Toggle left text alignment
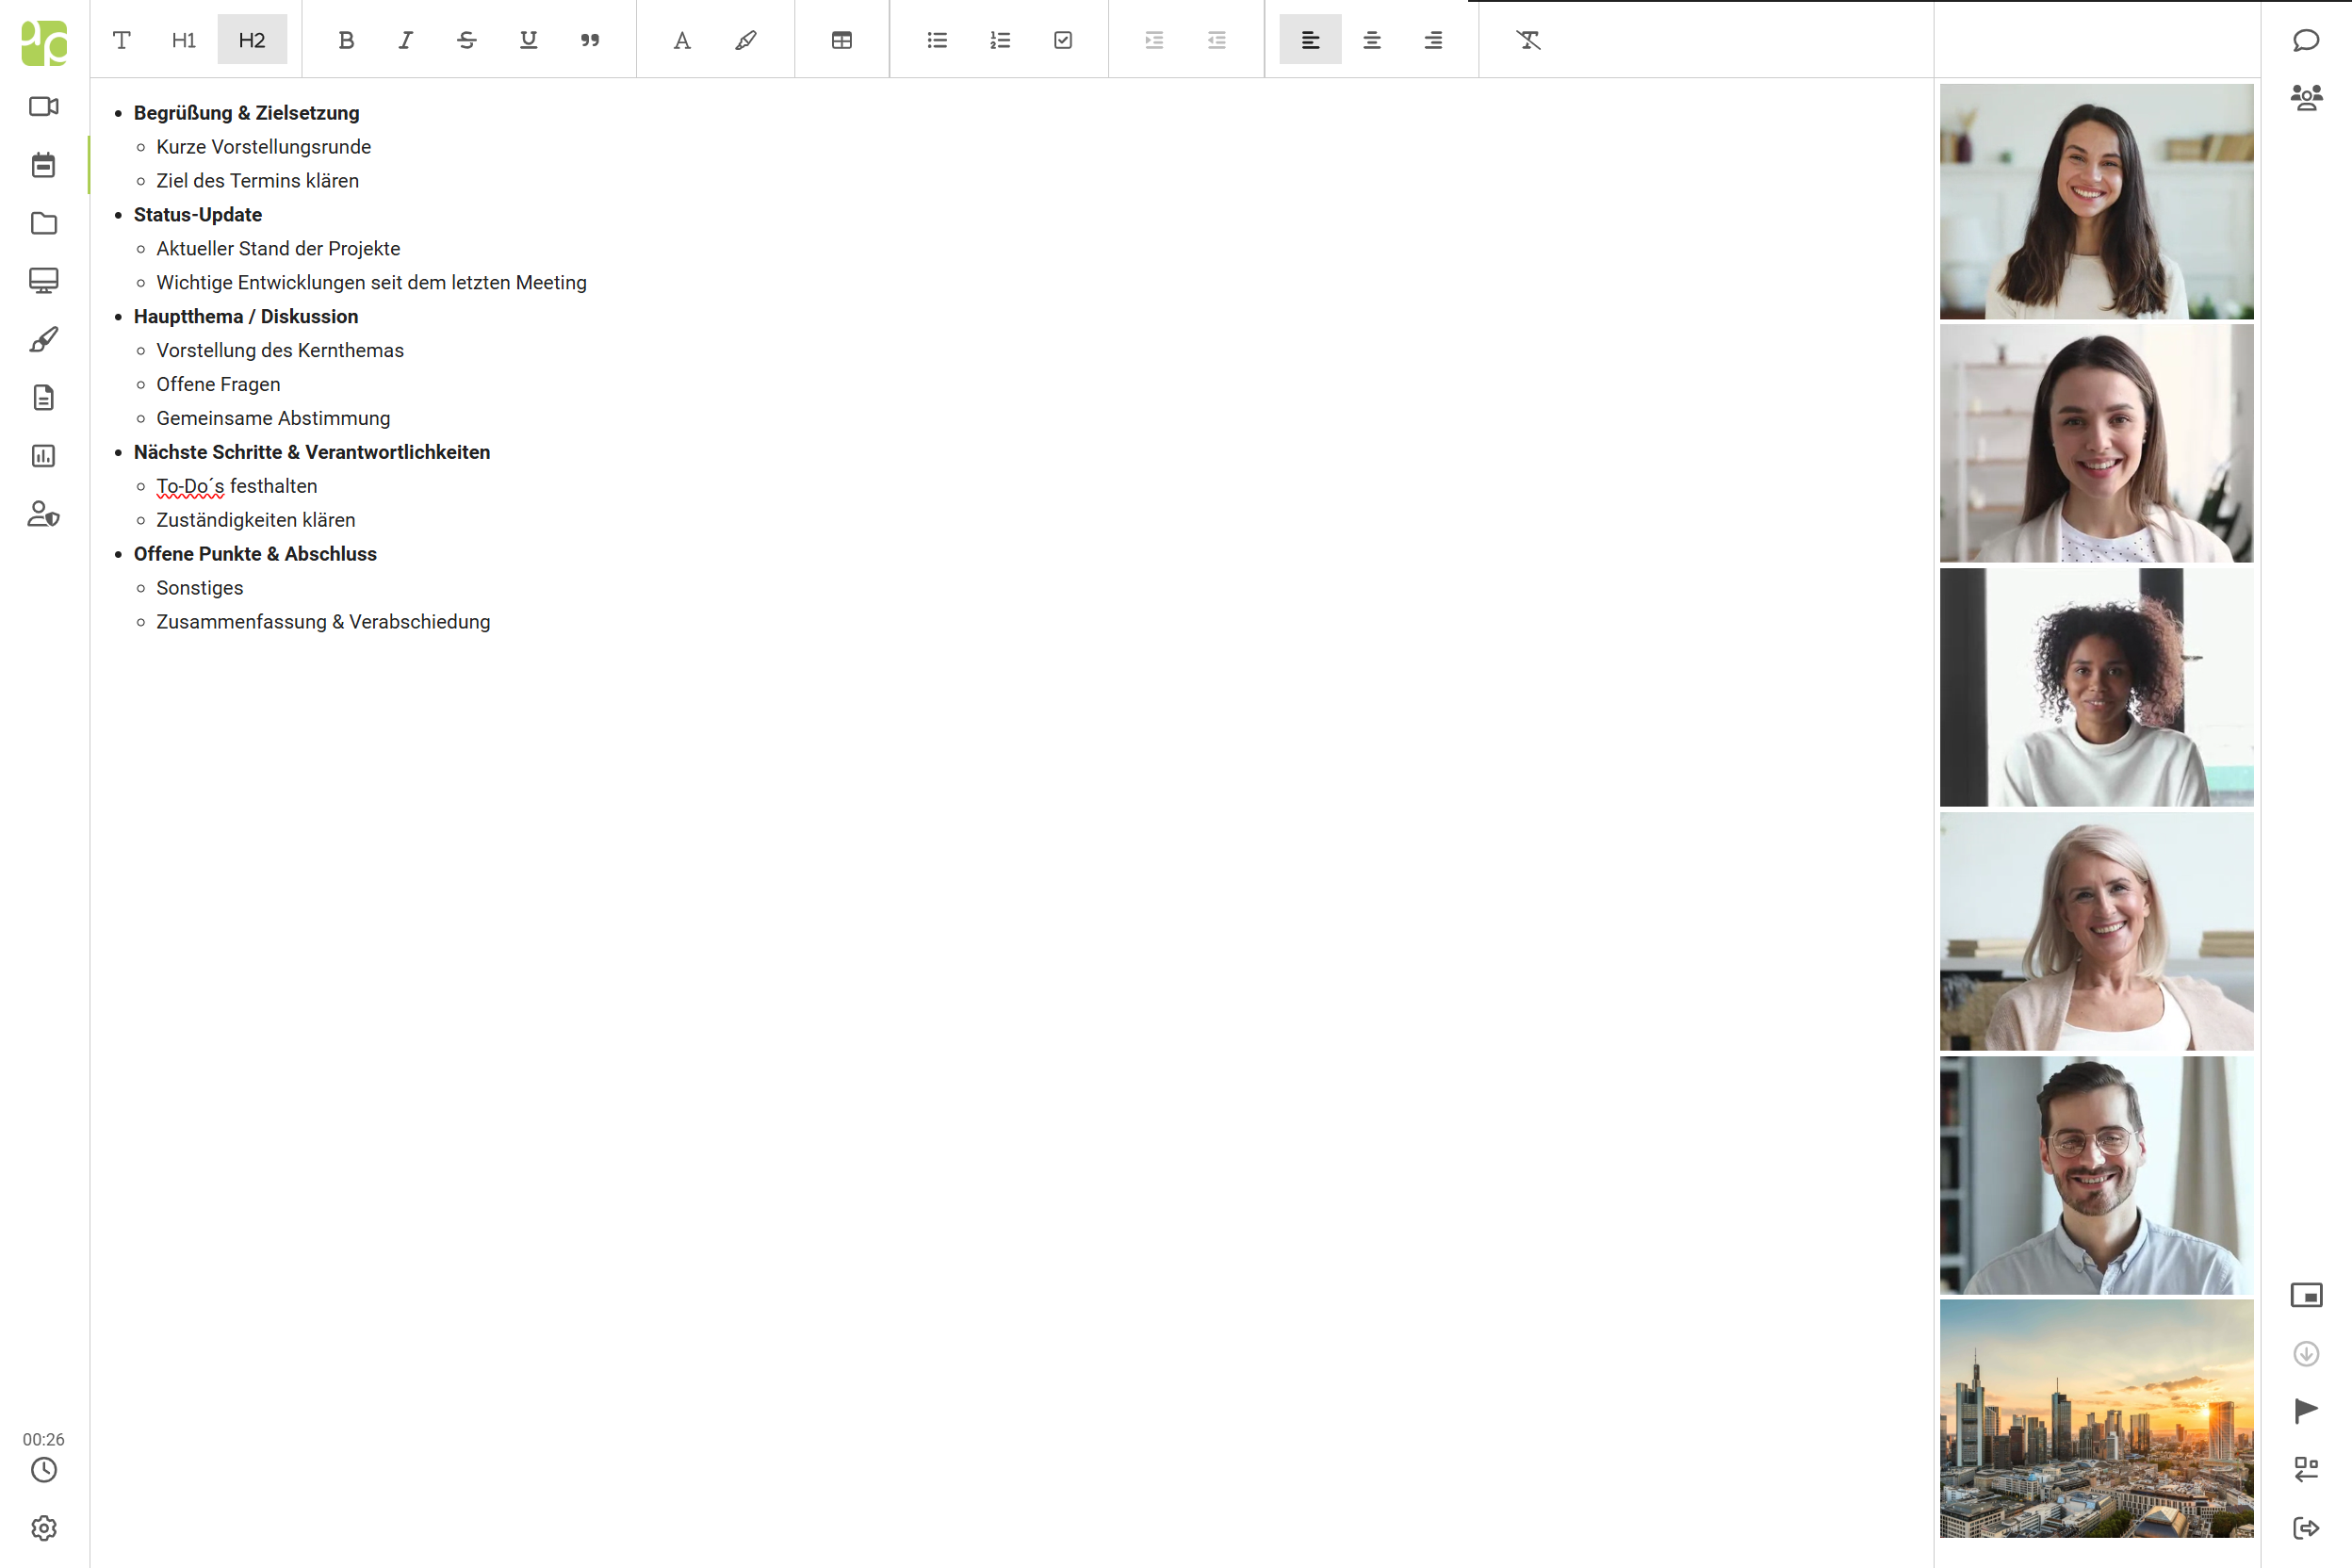This screenshot has height=1568, width=2352. [1310, 40]
